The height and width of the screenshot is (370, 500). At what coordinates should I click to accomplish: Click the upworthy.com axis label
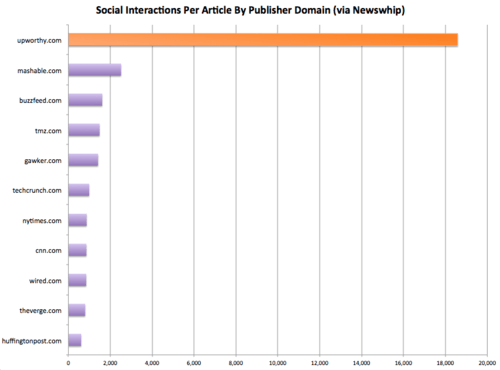39,40
